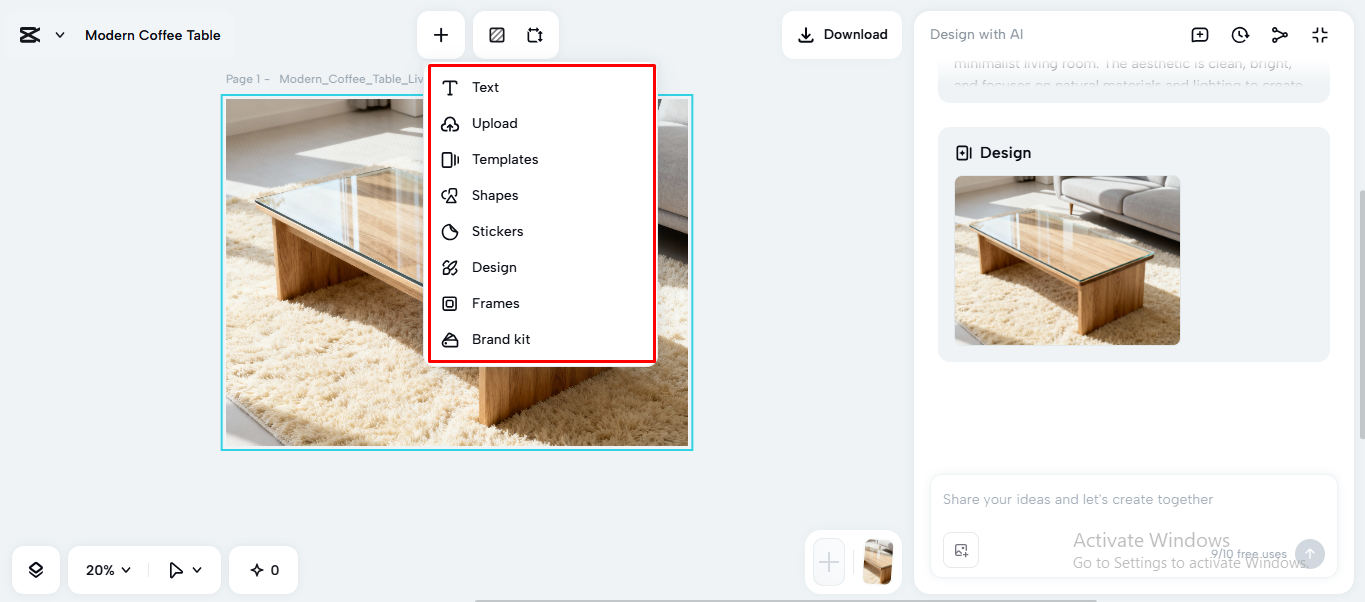Add a new page with bottom plus button
The height and width of the screenshot is (602, 1365).
pyautogui.click(x=829, y=562)
